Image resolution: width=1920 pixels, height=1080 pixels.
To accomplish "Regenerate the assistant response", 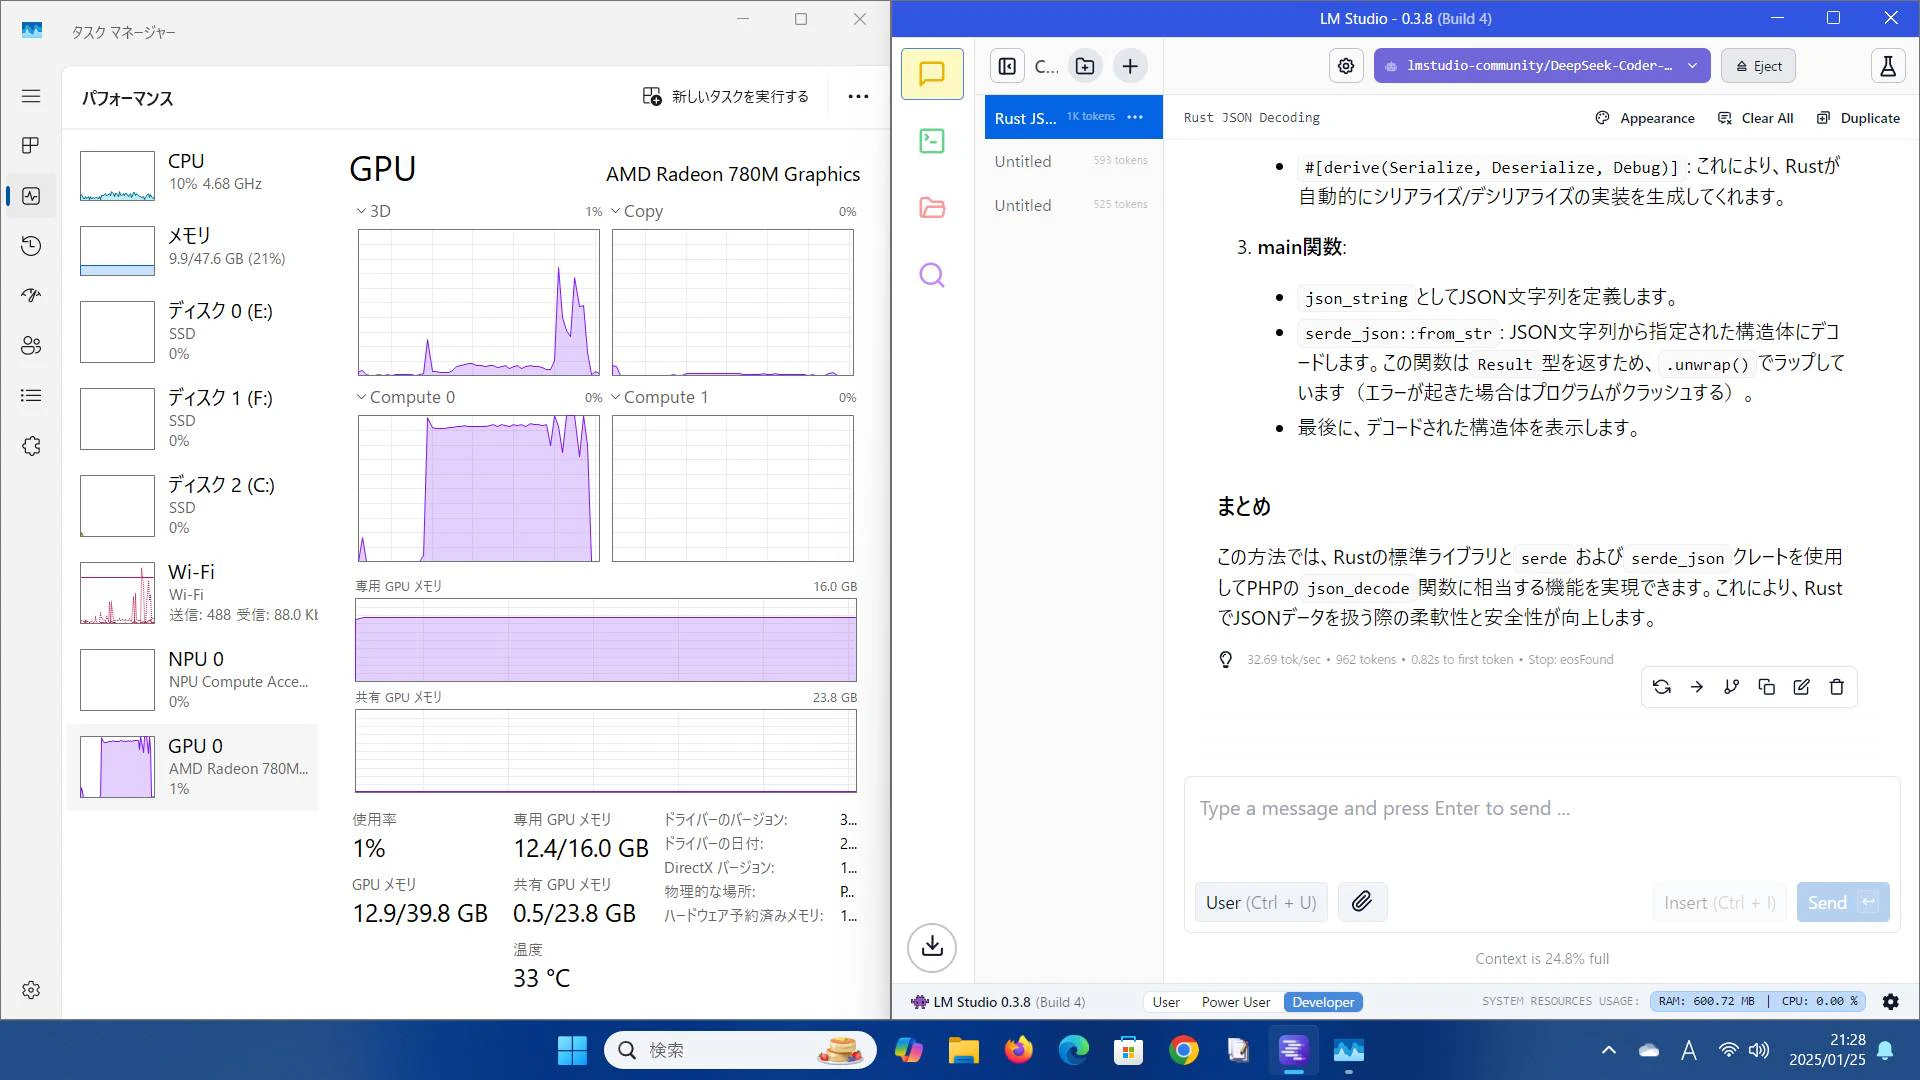I will pos(1662,687).
